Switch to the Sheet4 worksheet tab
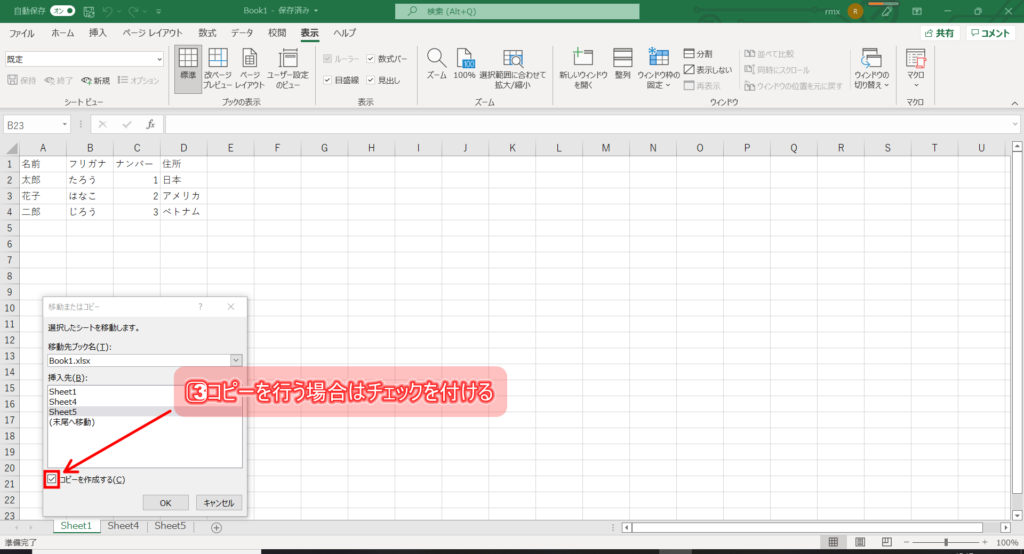Viewport: 1024px width, 554px height. (123, 526)
